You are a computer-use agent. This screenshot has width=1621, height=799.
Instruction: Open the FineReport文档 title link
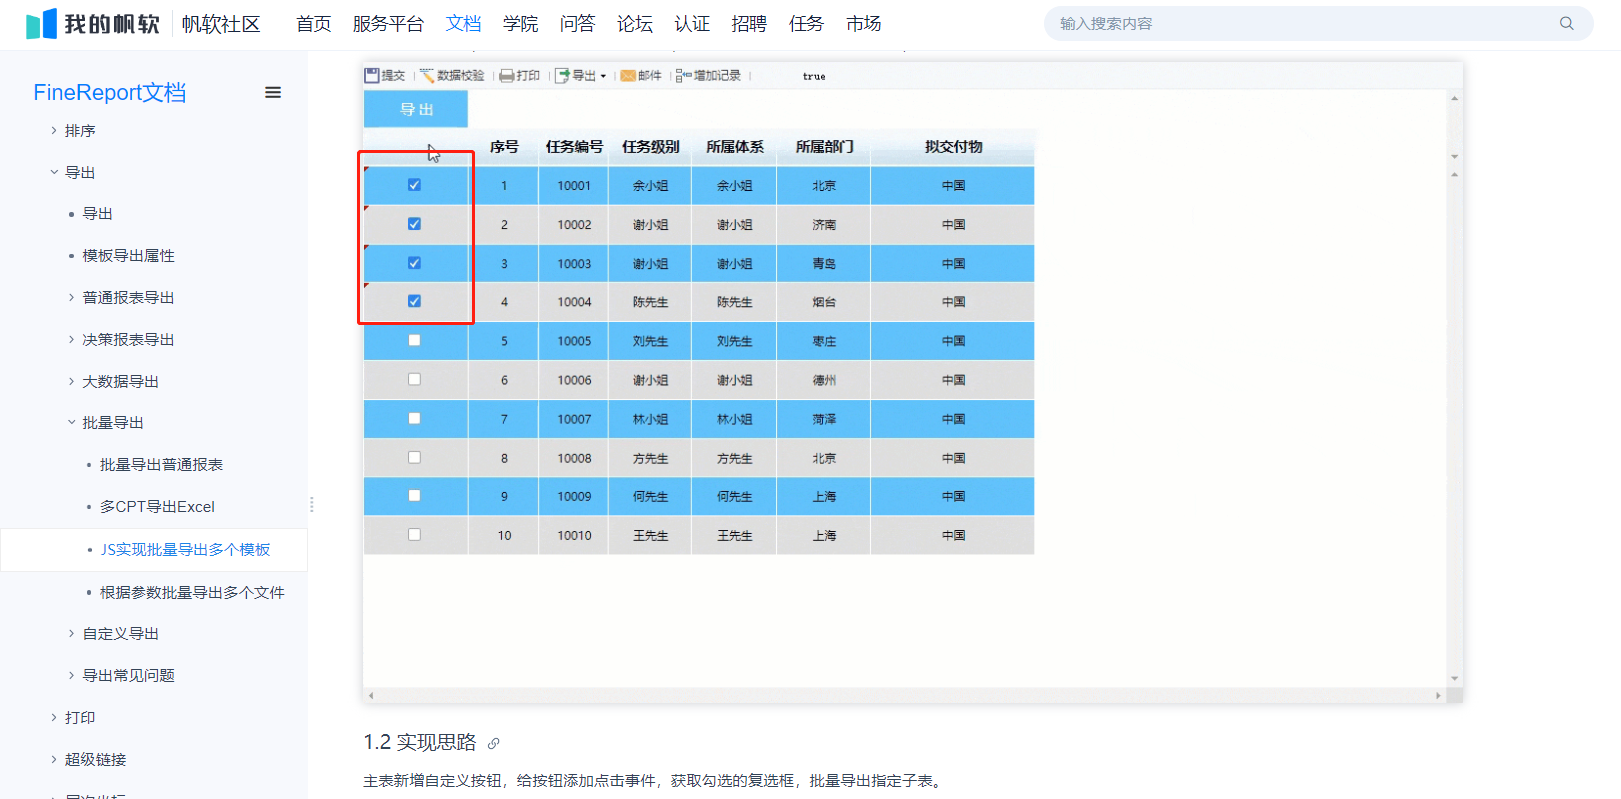[110, 92]
